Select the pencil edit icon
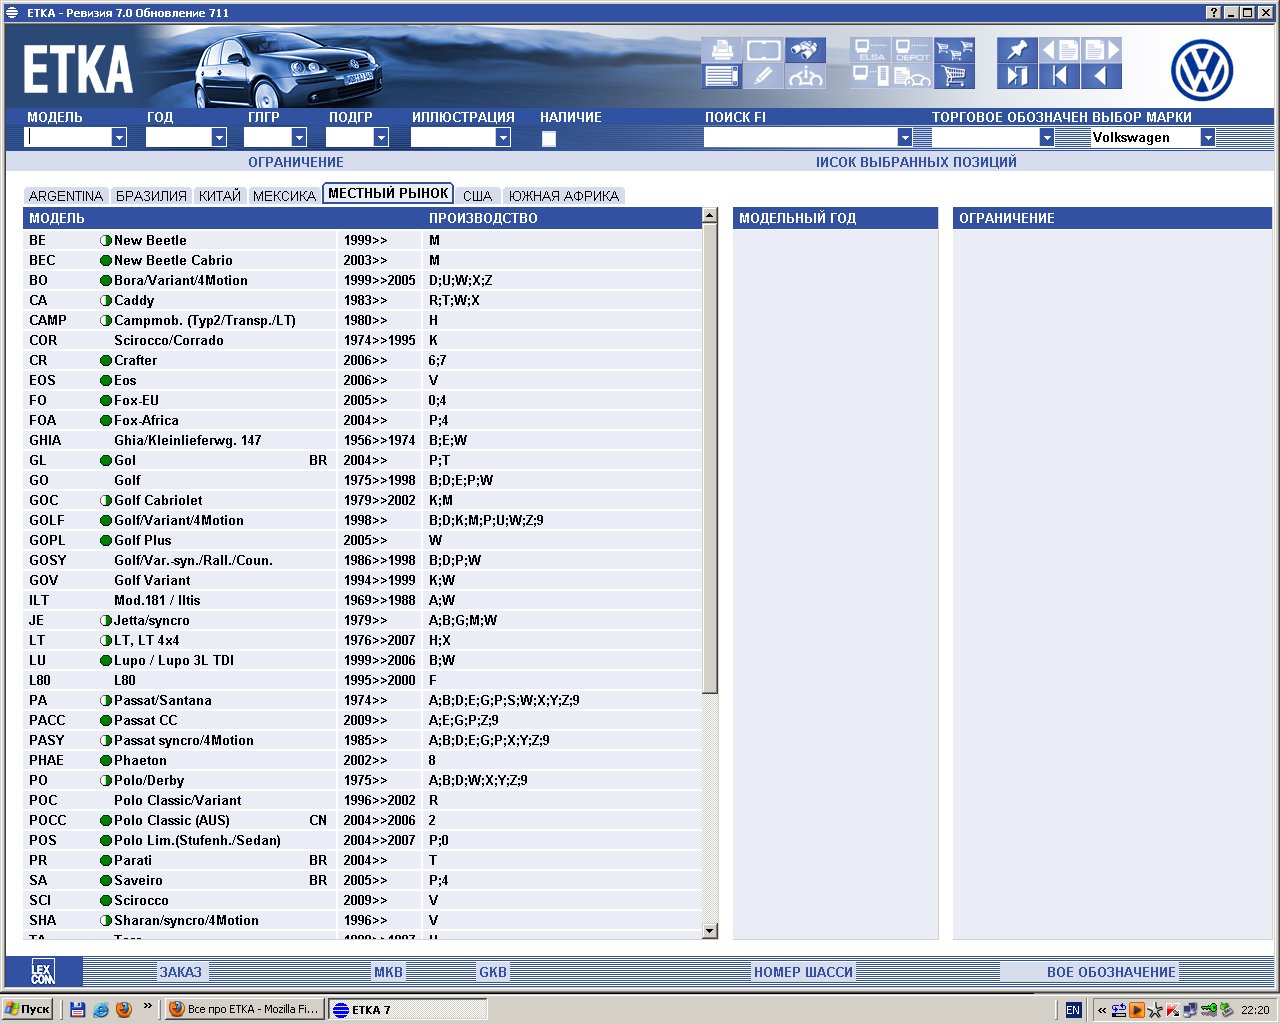Viewport: 1280px width, 1024px height. 763,76
